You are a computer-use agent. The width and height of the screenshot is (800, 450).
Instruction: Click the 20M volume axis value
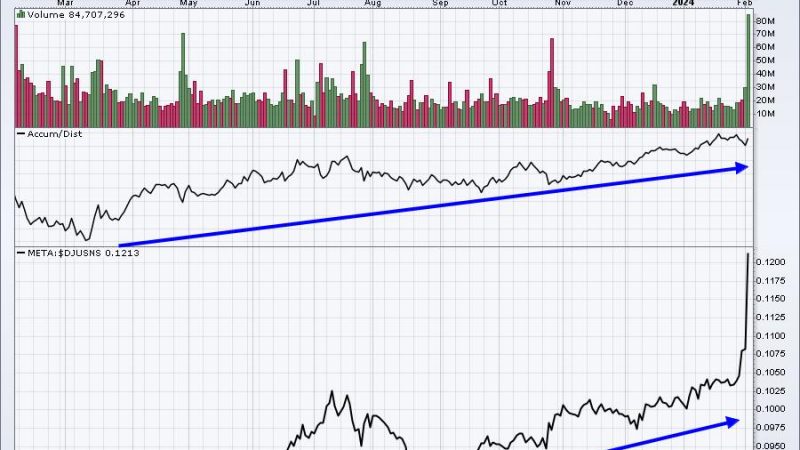coord(765,100)
